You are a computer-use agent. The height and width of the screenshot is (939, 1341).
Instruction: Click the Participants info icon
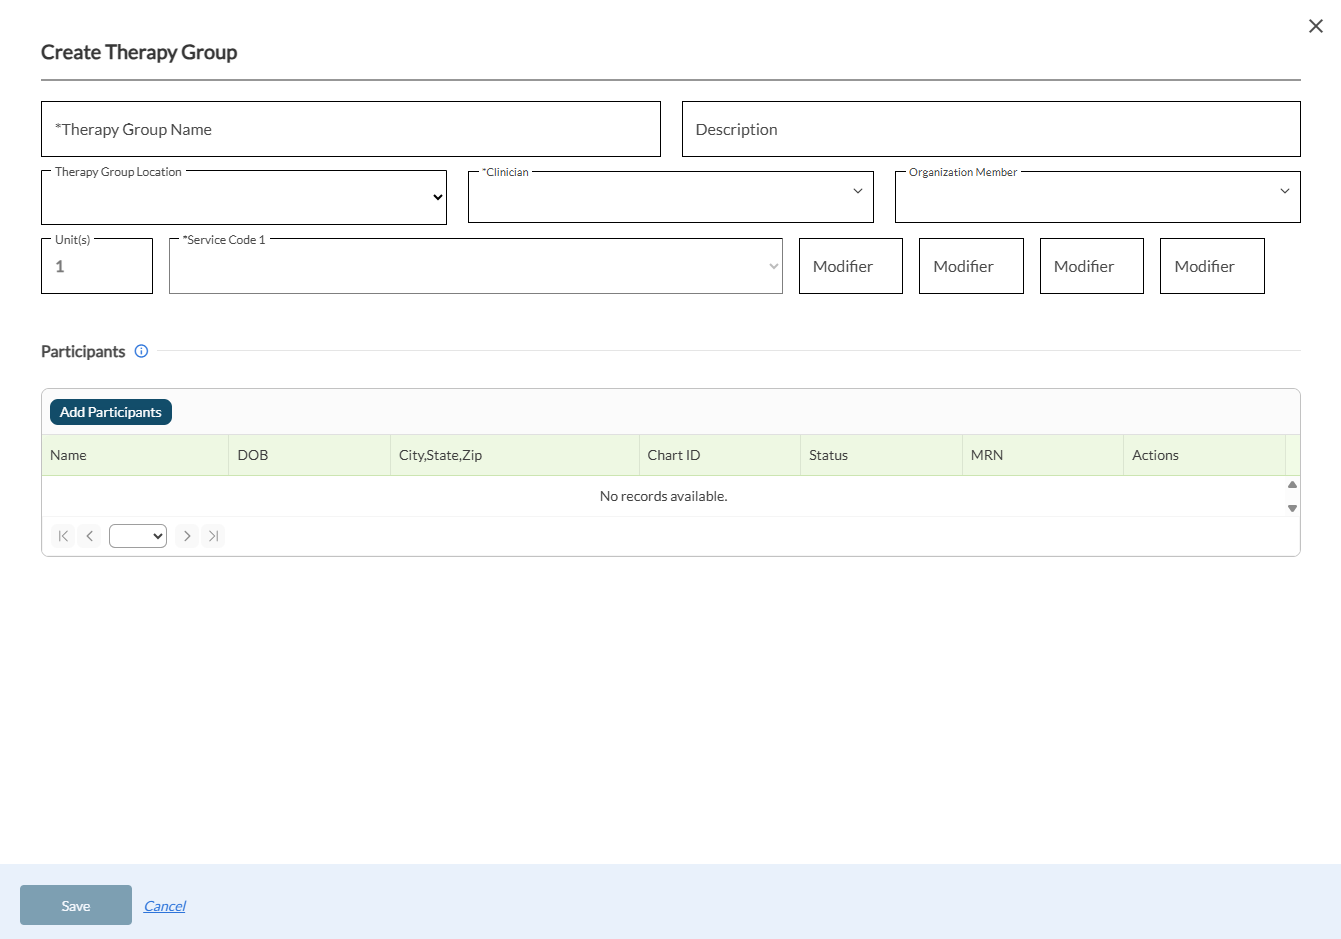[x=141, y=351]
